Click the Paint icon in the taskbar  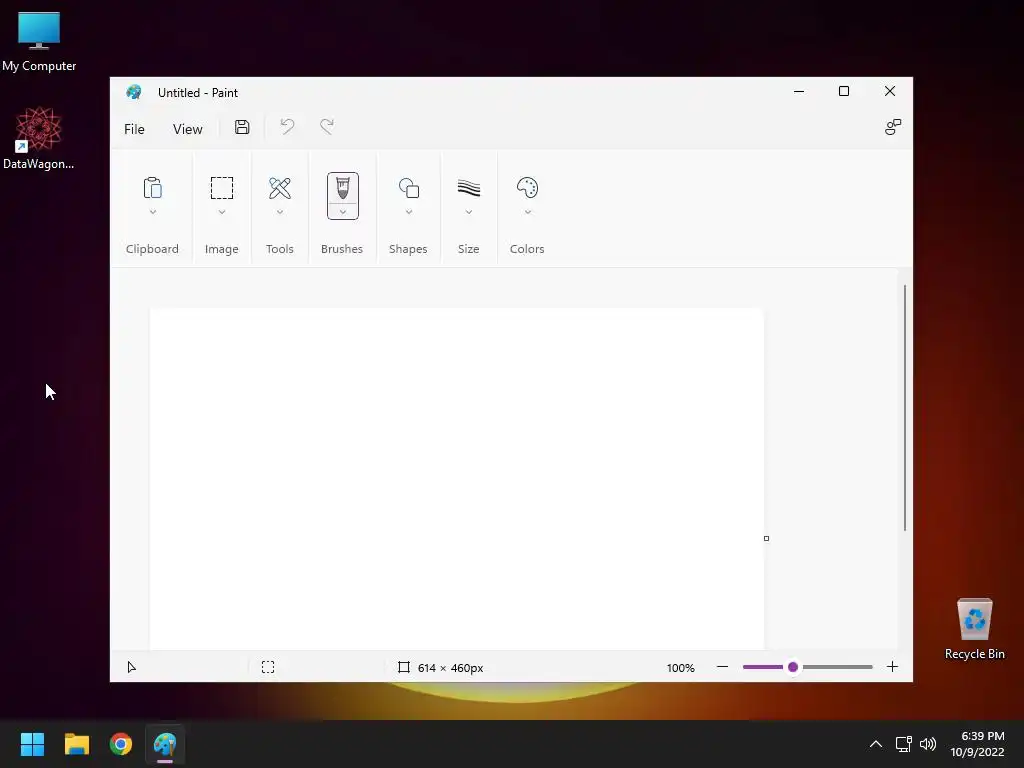[x=165, y=744]
